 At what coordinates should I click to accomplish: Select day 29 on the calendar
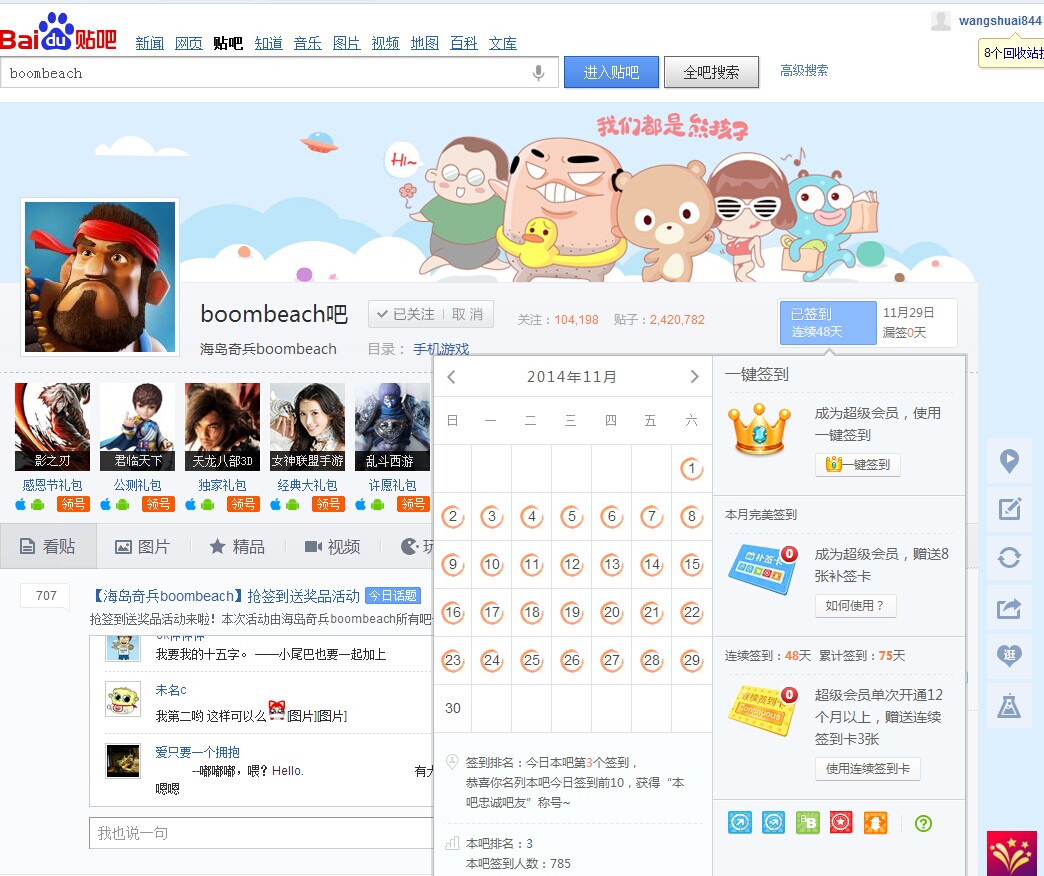(692, 660)
